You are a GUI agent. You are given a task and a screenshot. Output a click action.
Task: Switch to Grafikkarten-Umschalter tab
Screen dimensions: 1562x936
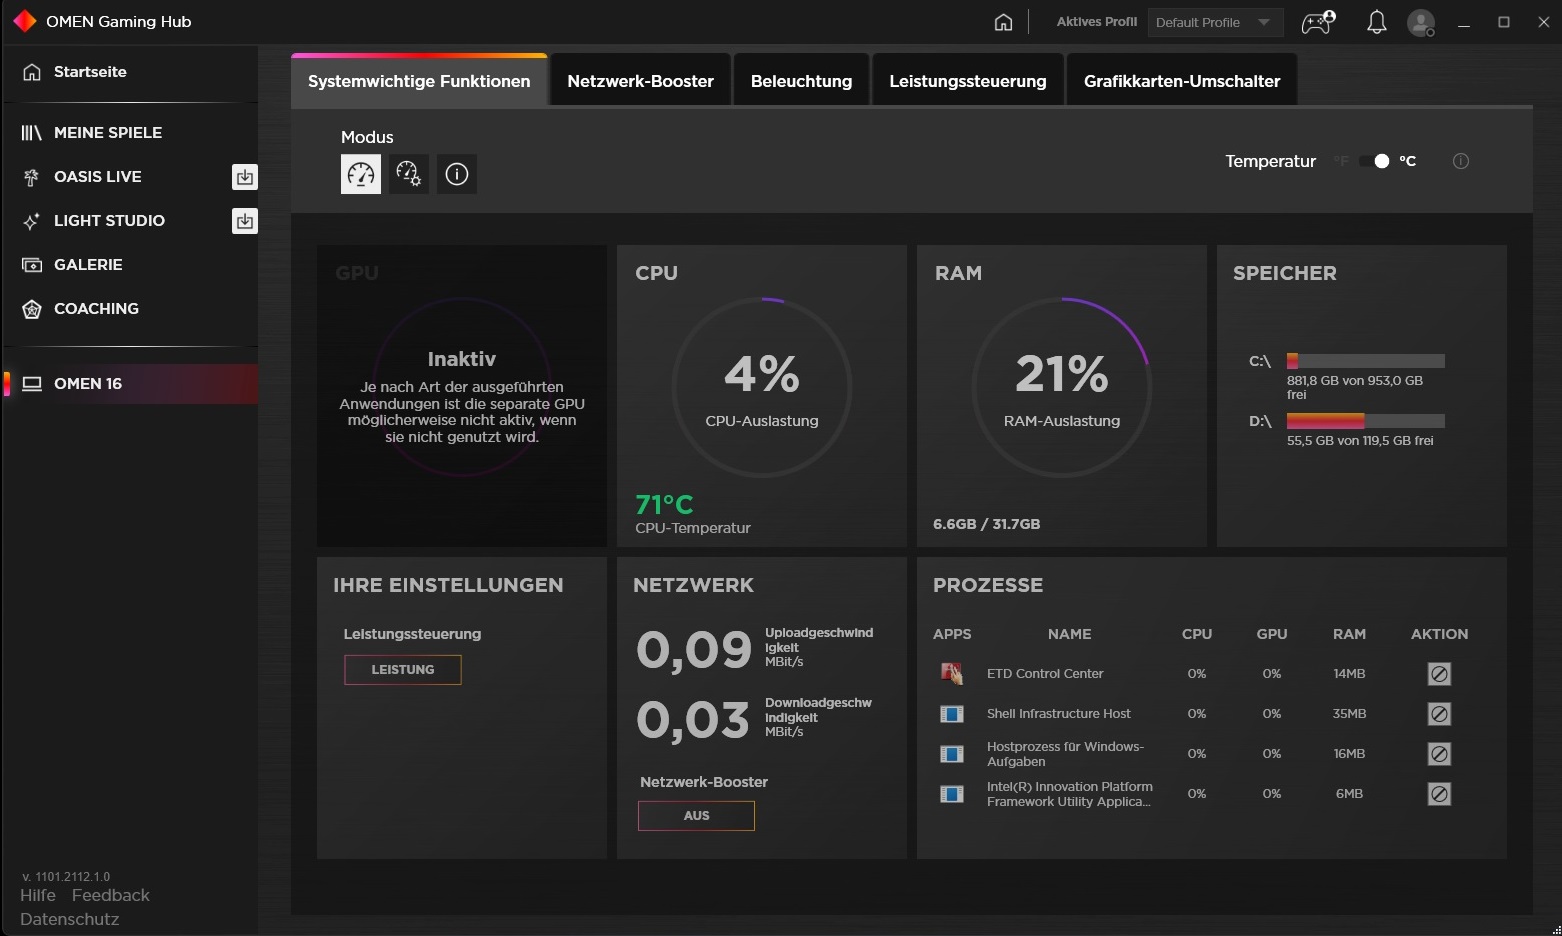[x=1182, y=81]
